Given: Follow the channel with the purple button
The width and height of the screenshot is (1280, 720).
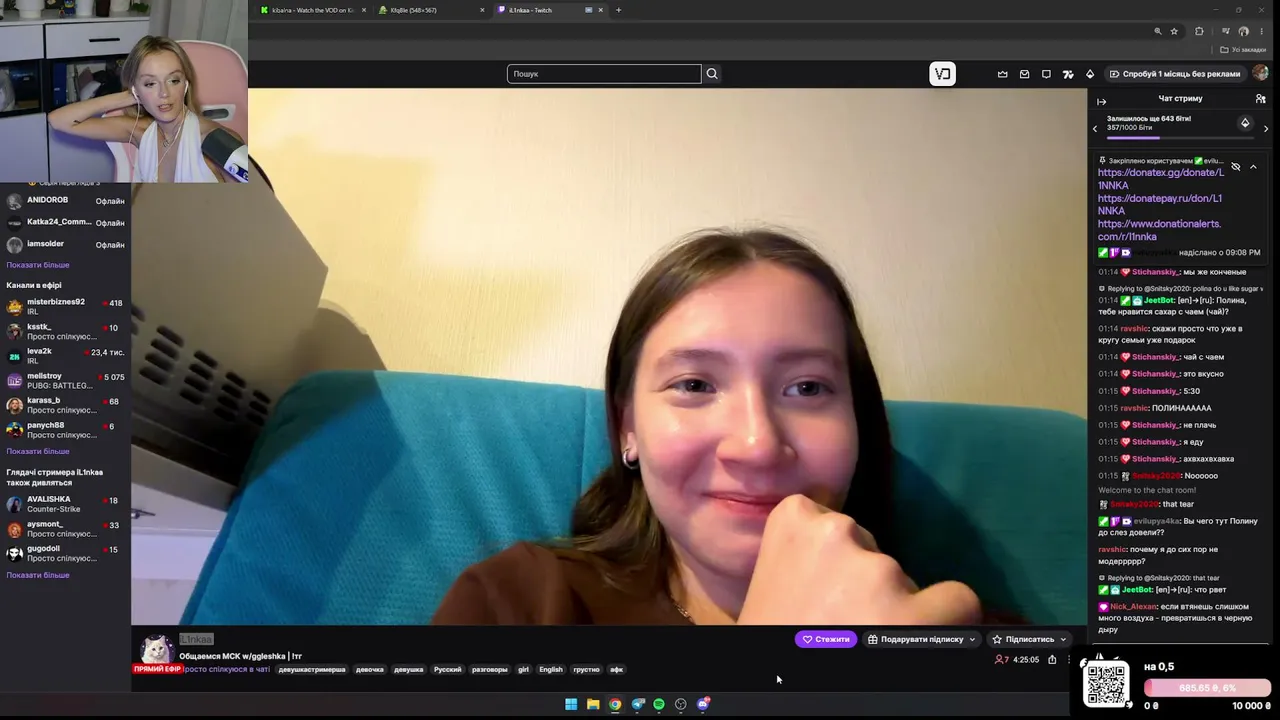Looking at the screenshot, I should point(826,639).
